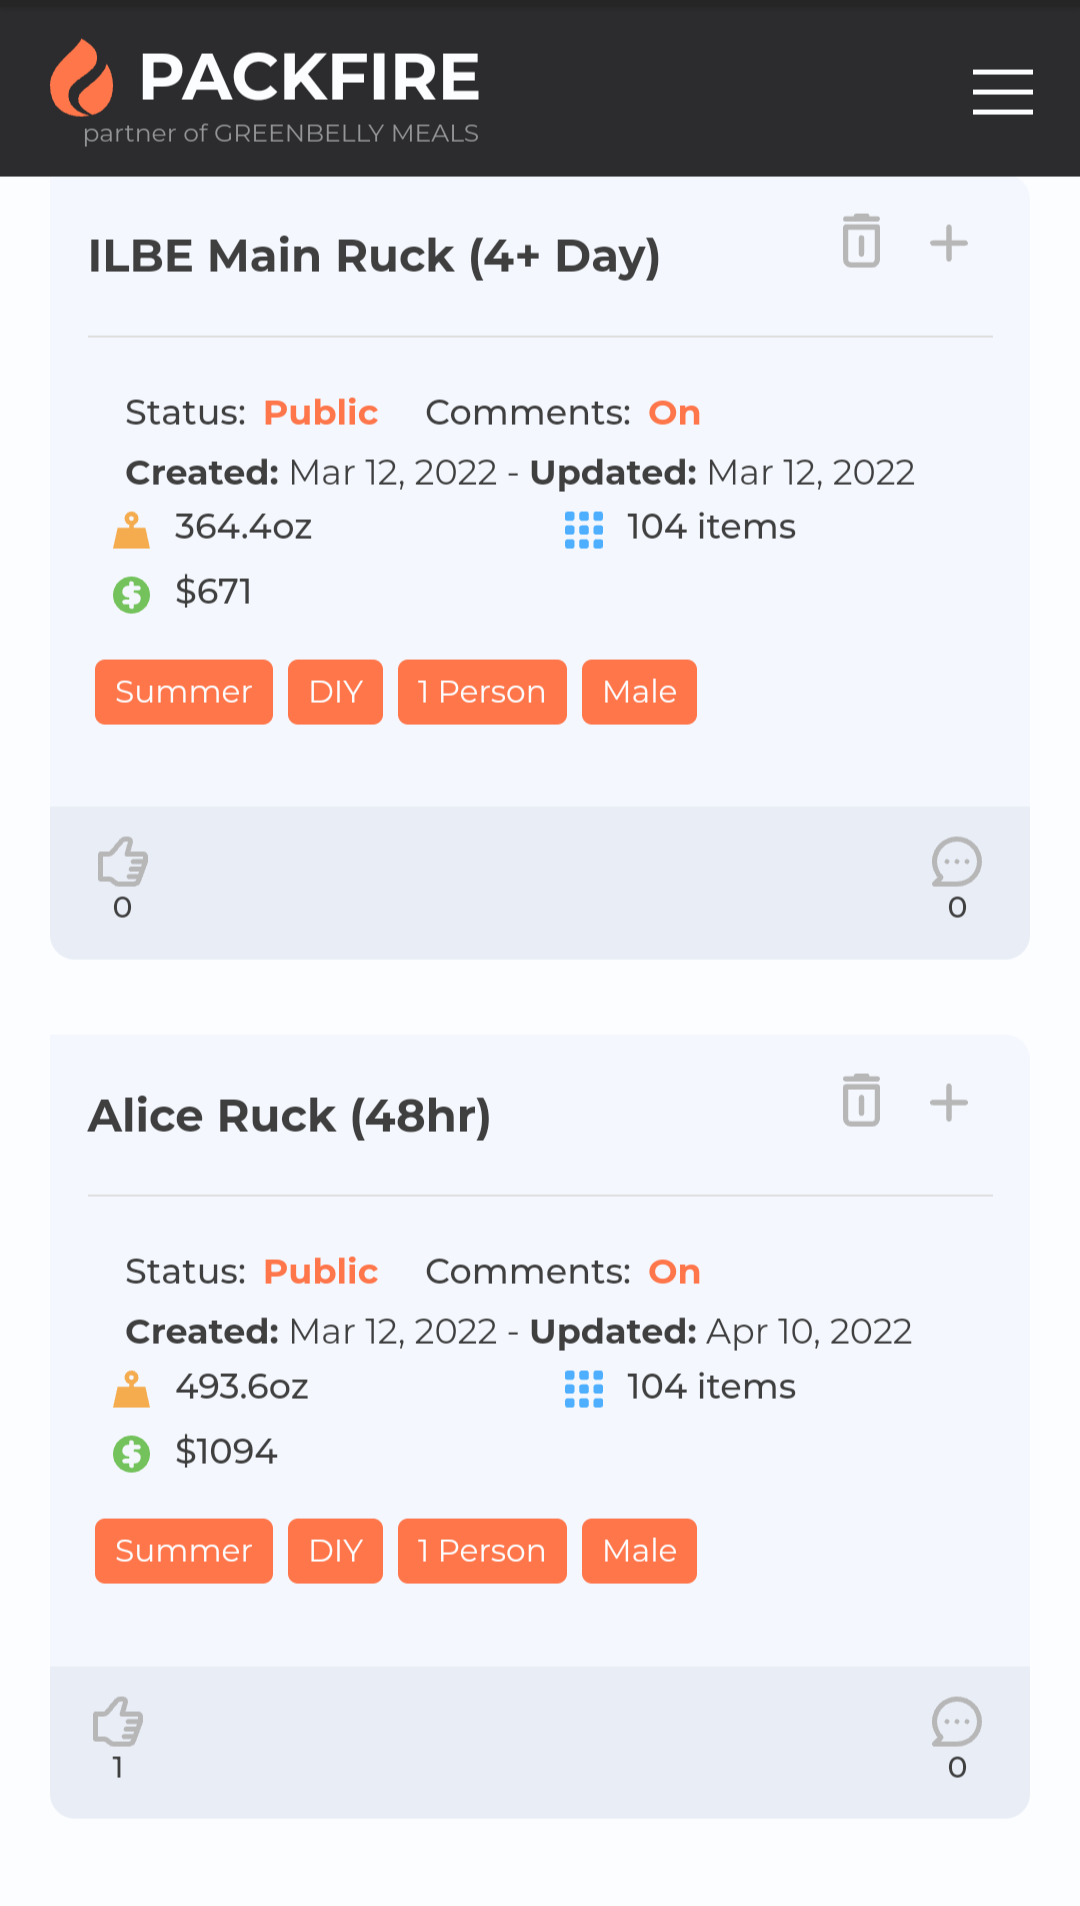1080x1906 pixels.
Task: Delete the ILBE Main Ruck pack
Action: (x=861, y=241)
